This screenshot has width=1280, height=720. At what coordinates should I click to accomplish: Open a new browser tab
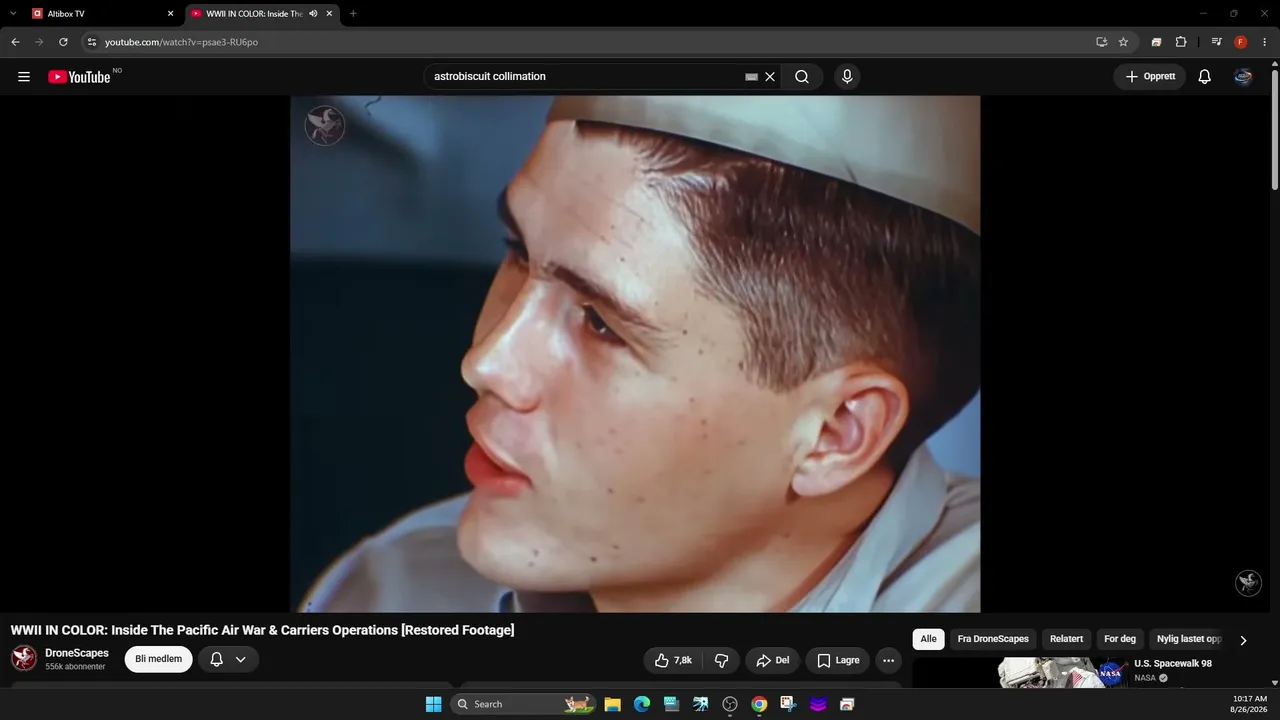pos(353,14)
